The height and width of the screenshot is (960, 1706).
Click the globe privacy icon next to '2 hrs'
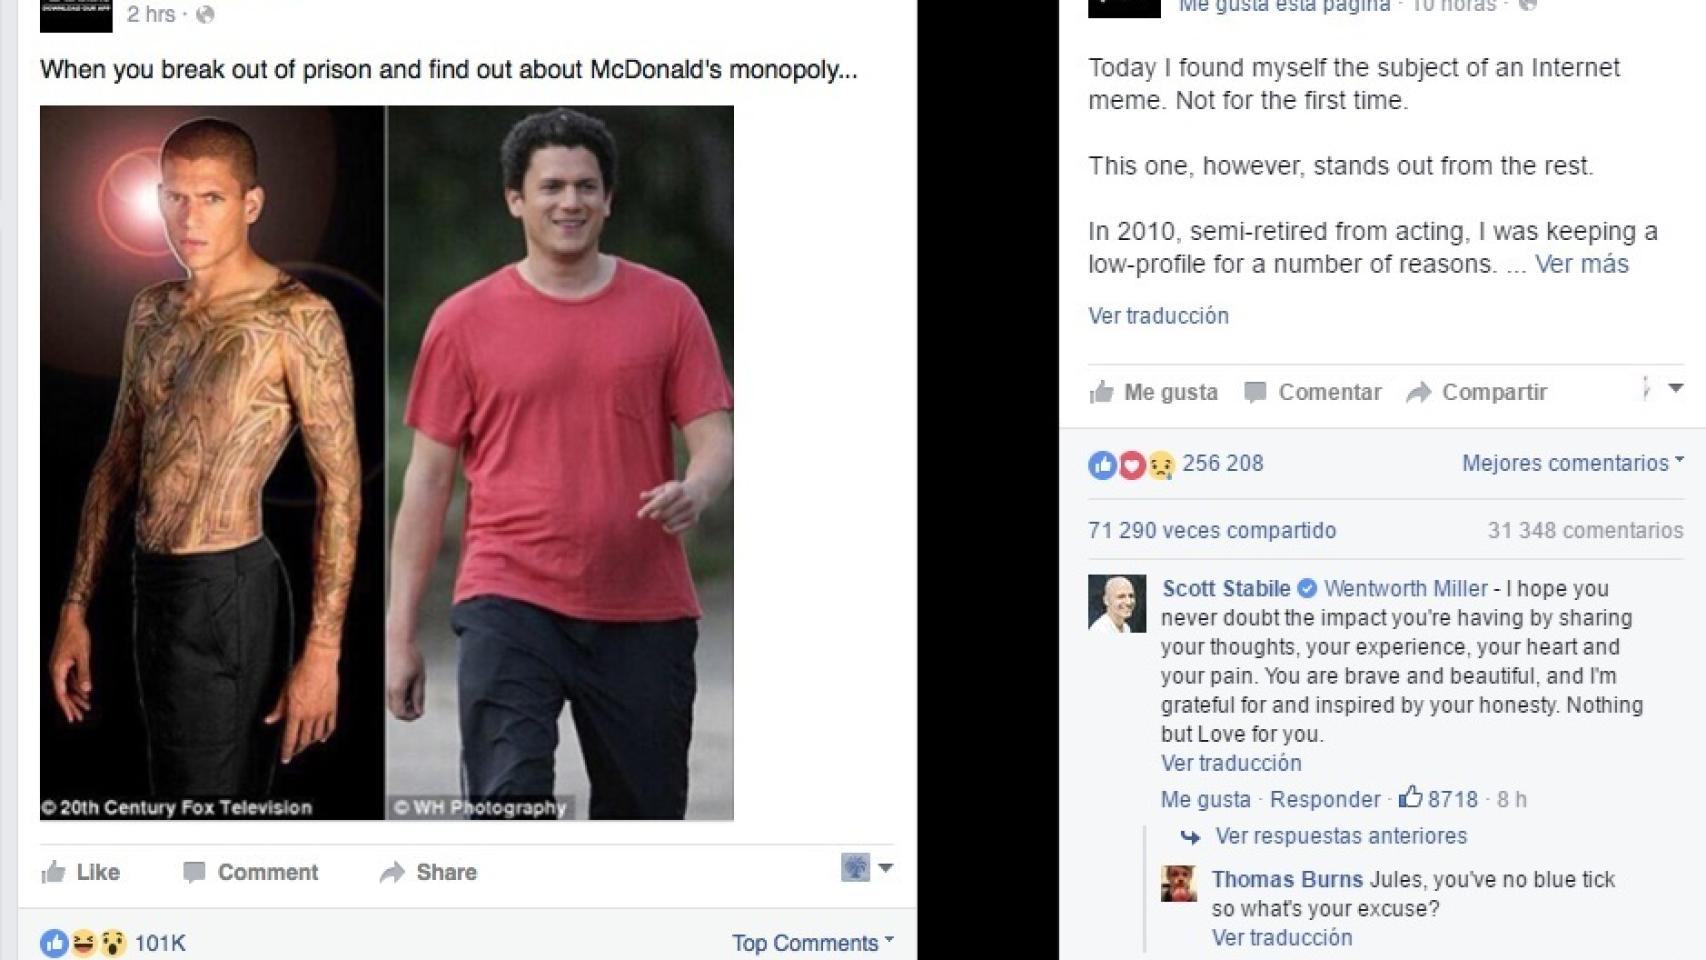tap(205, 14)
